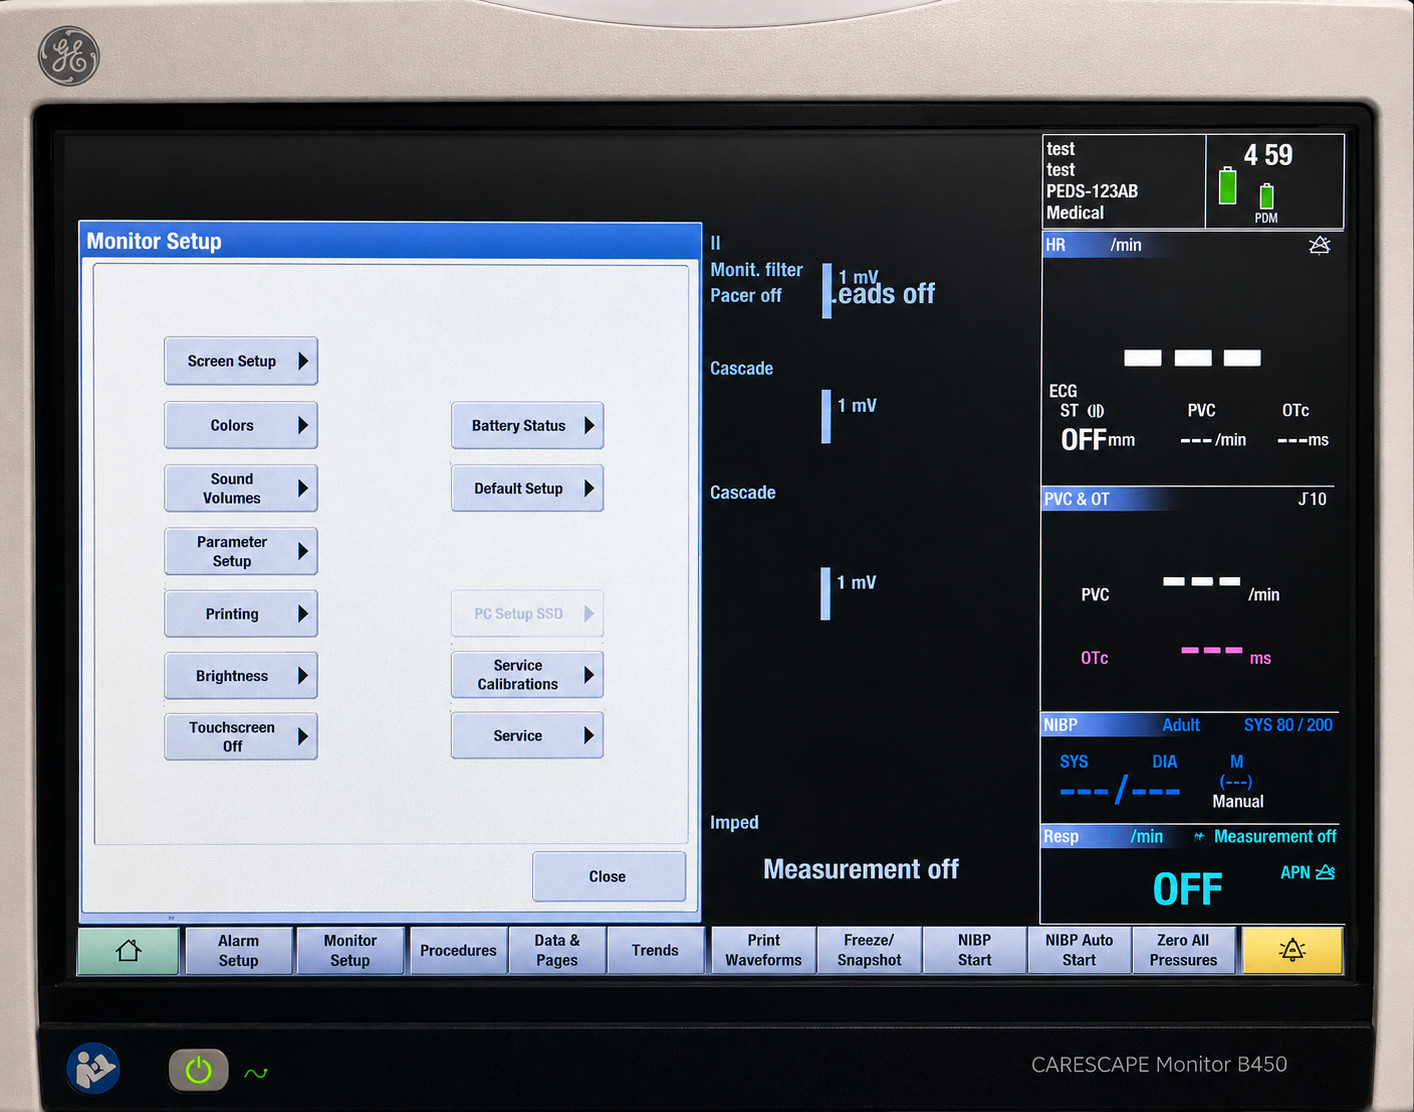Tap NIBP Auto Start
The image size is (1414, 1112).
click(1079, 950)
